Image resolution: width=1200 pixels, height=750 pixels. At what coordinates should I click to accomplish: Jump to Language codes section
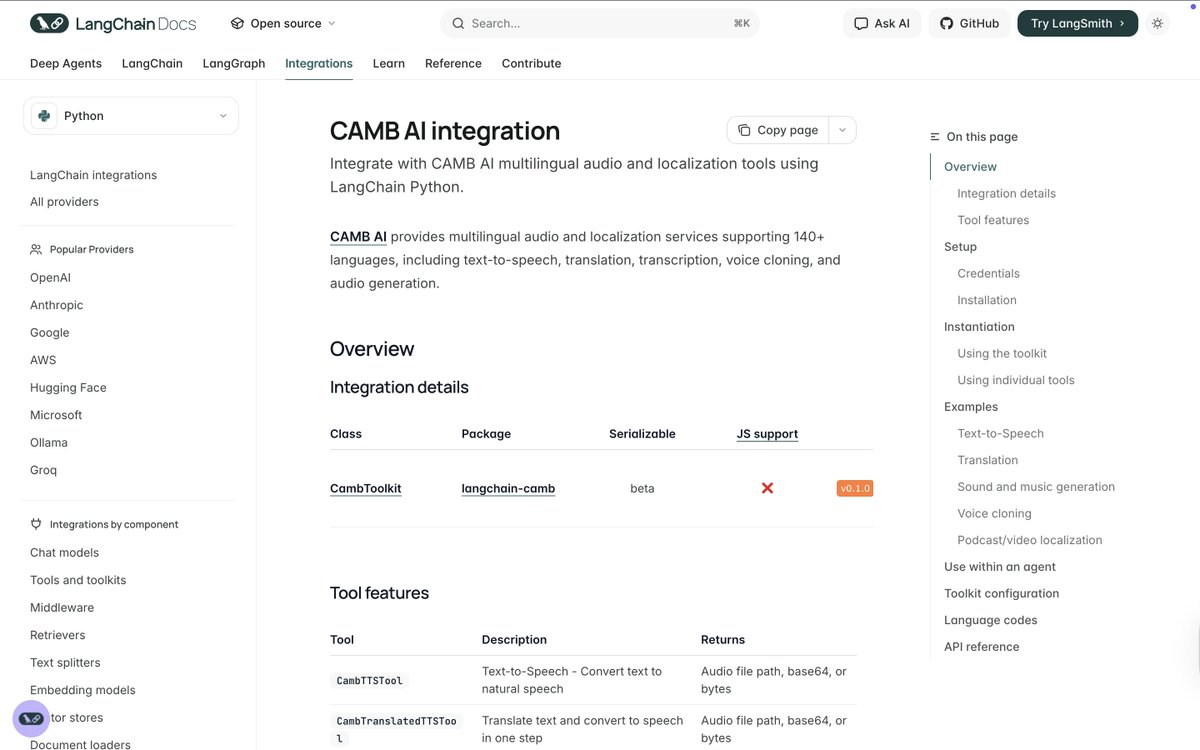coord(990,620)
